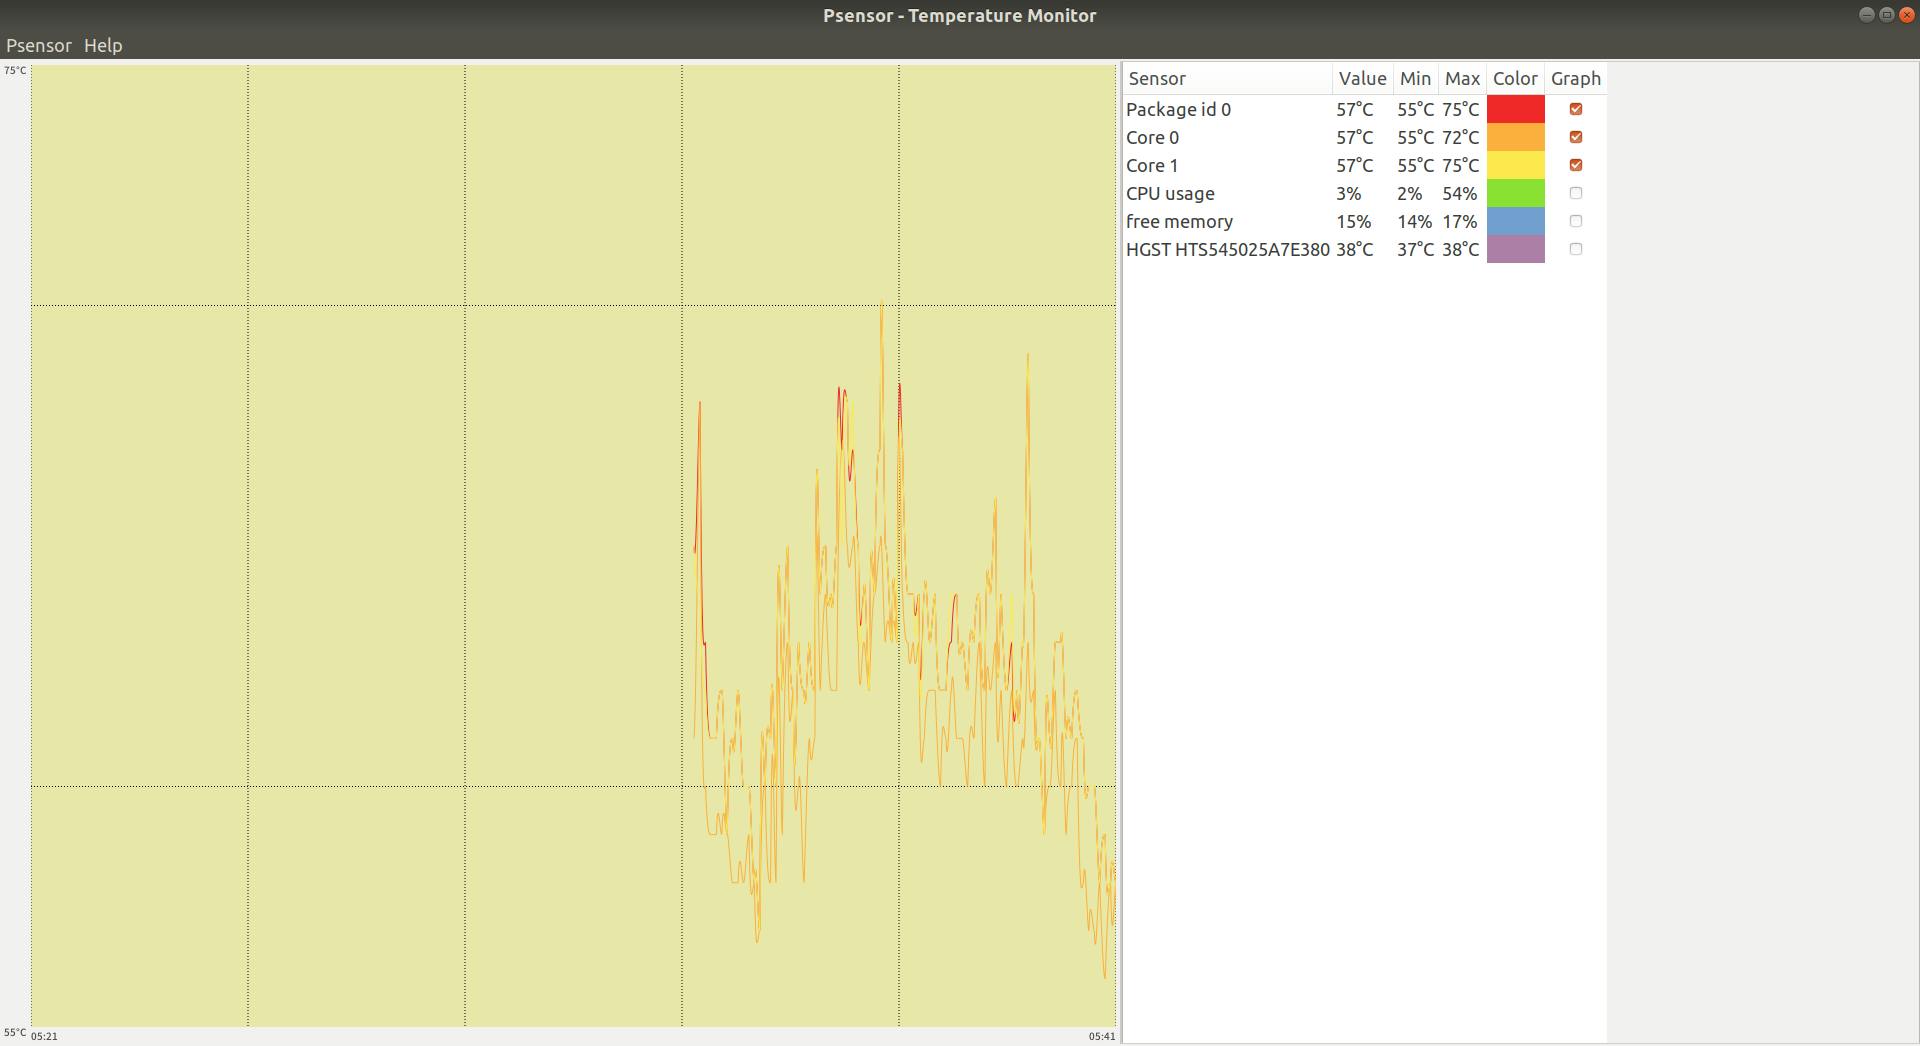Enable graph for HGST HTS545025A7E380 disk
The width and height of the screenshot is (1920, 1046).
[1576, 249]
